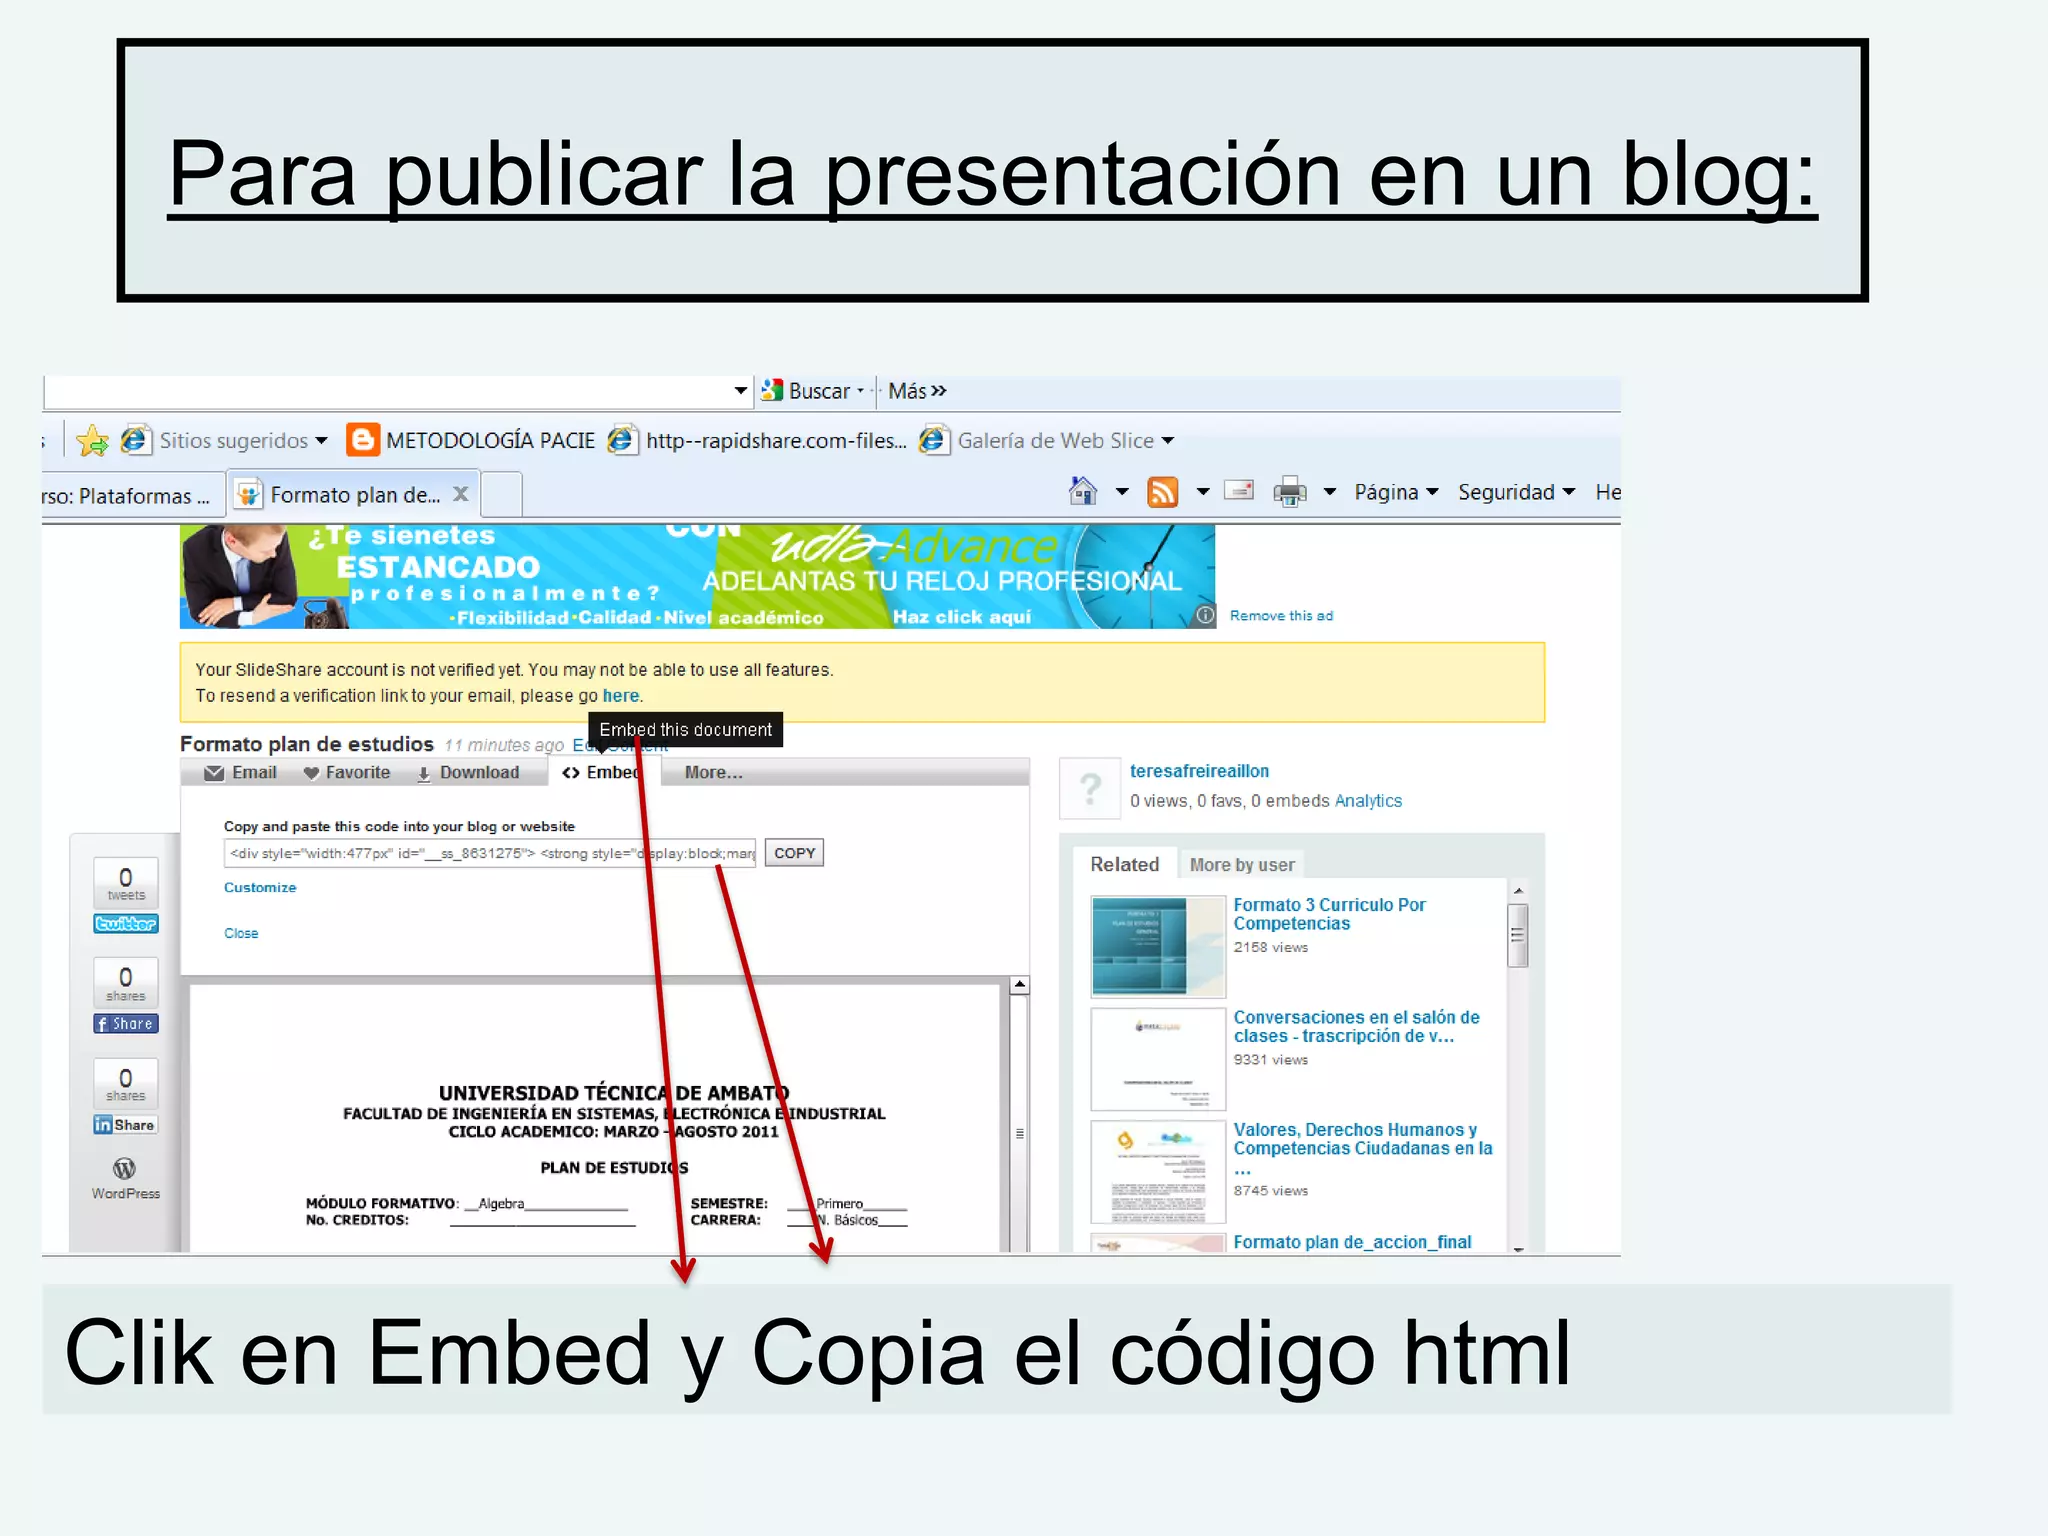Click the Close link in embed panel
2048x1536 pixels.
point(241,933)
